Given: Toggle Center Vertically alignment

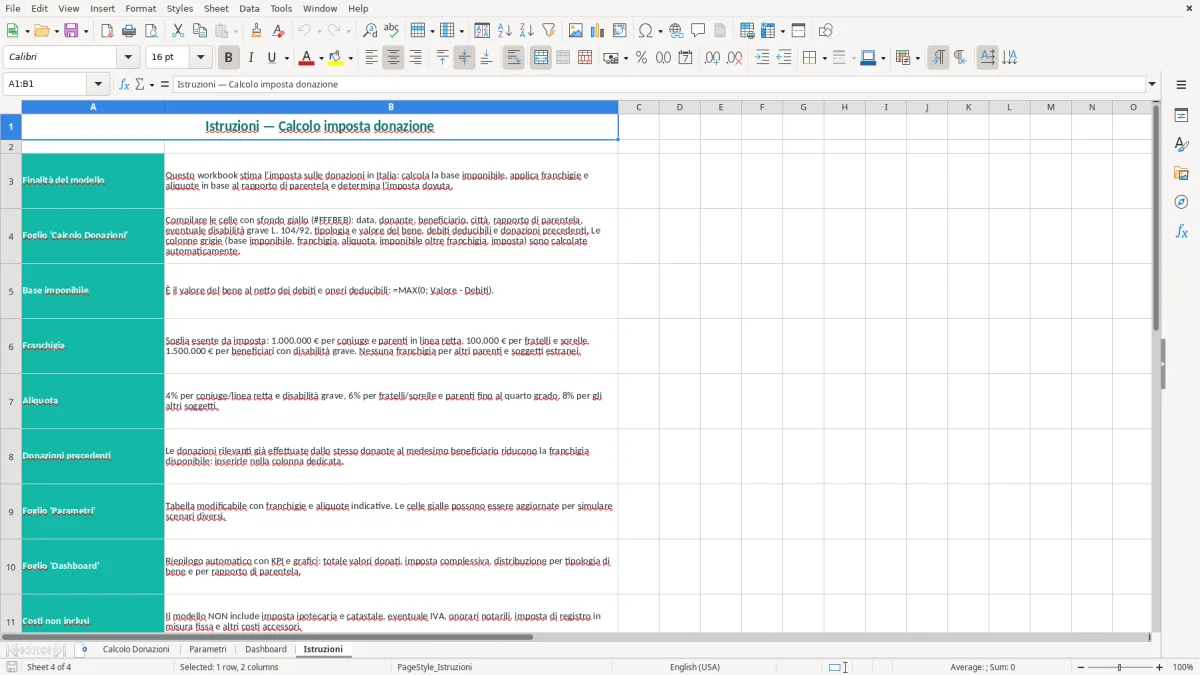Looking at the screenshot, I should 464,58.
